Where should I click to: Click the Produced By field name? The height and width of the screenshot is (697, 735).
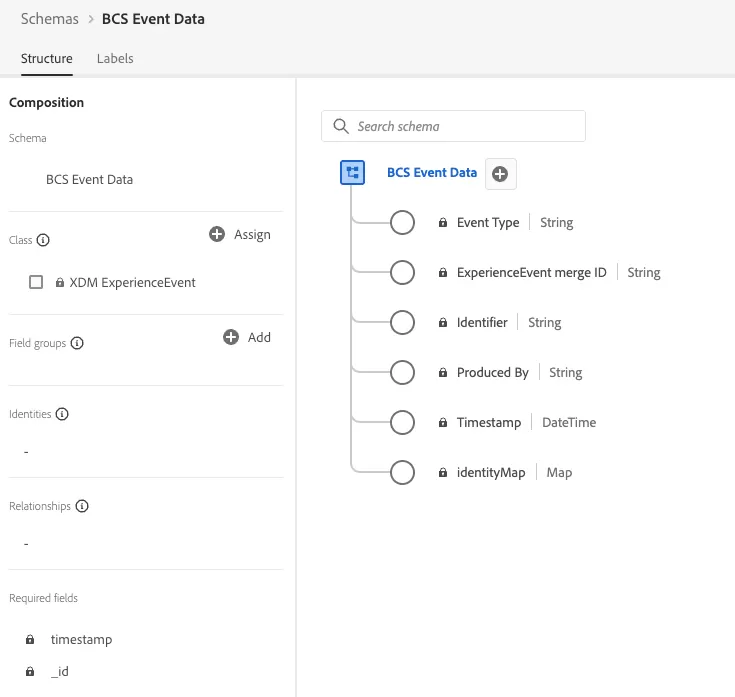(493, 373)
